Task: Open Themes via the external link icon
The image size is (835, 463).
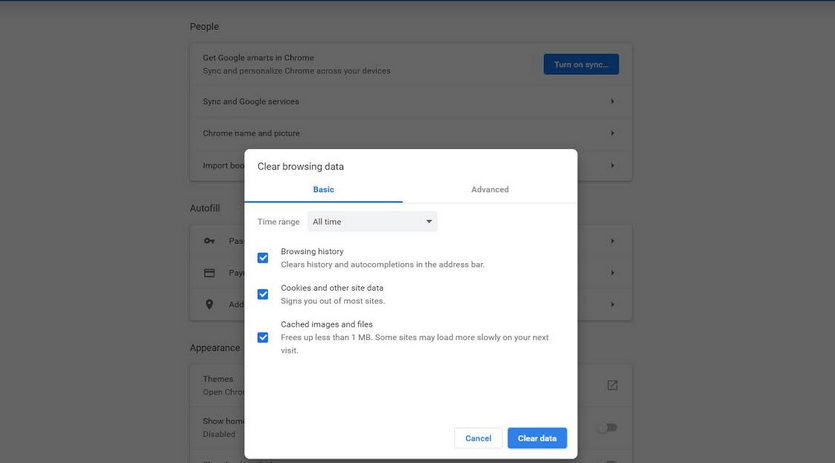Action: (612, 385)
